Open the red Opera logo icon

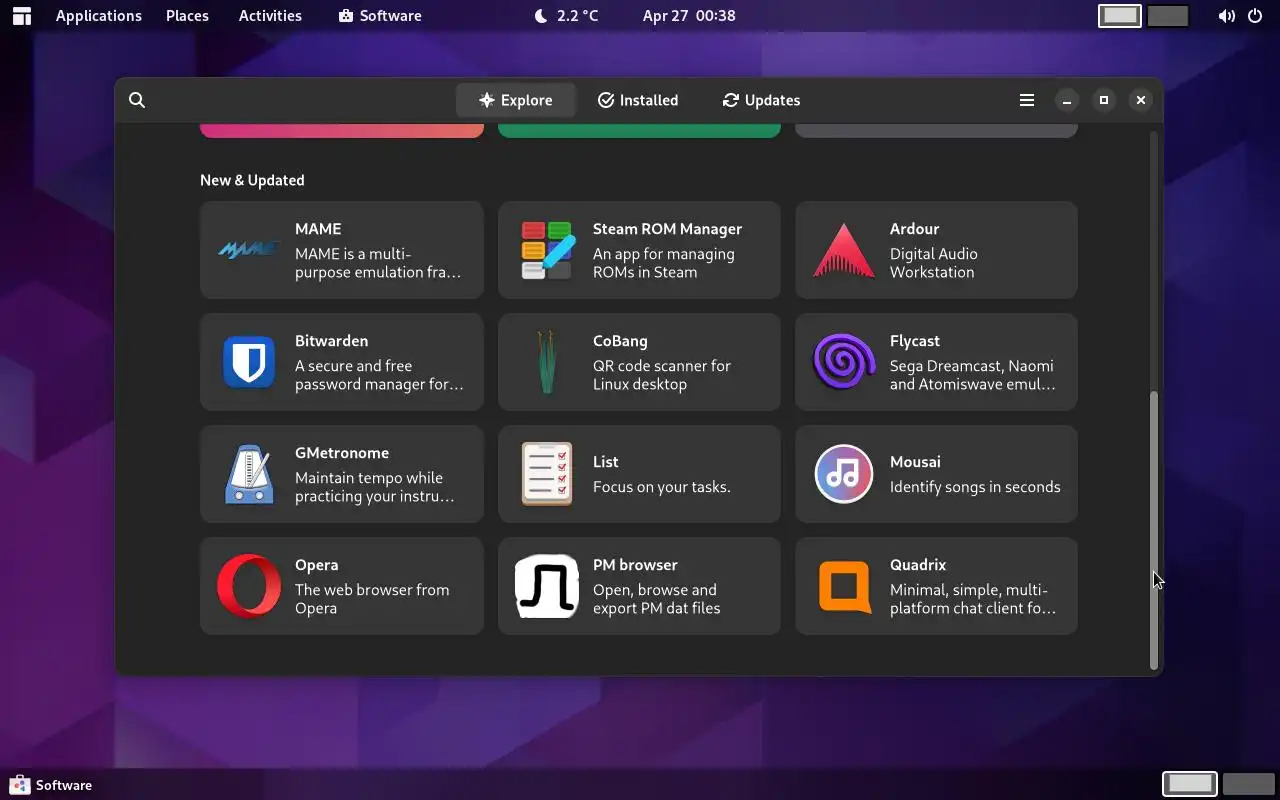(249, 586)
